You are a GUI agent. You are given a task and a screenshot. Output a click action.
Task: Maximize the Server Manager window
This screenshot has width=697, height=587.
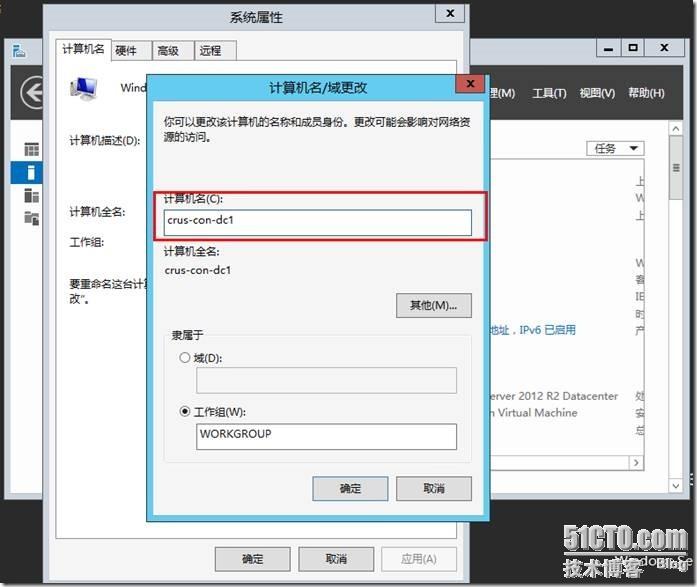point(633,48)
